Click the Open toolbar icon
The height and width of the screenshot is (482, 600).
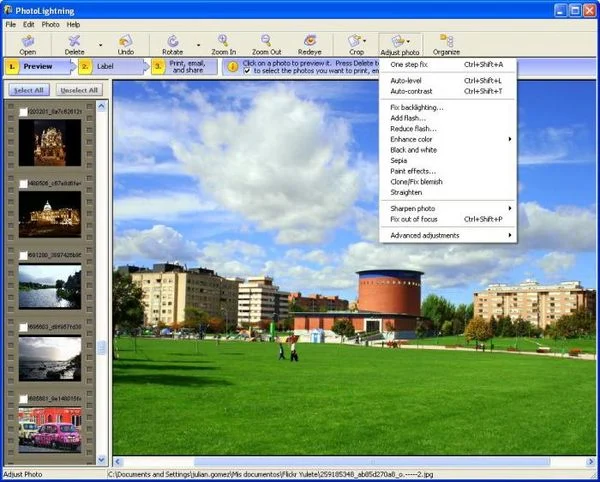(x=27, y=41)
